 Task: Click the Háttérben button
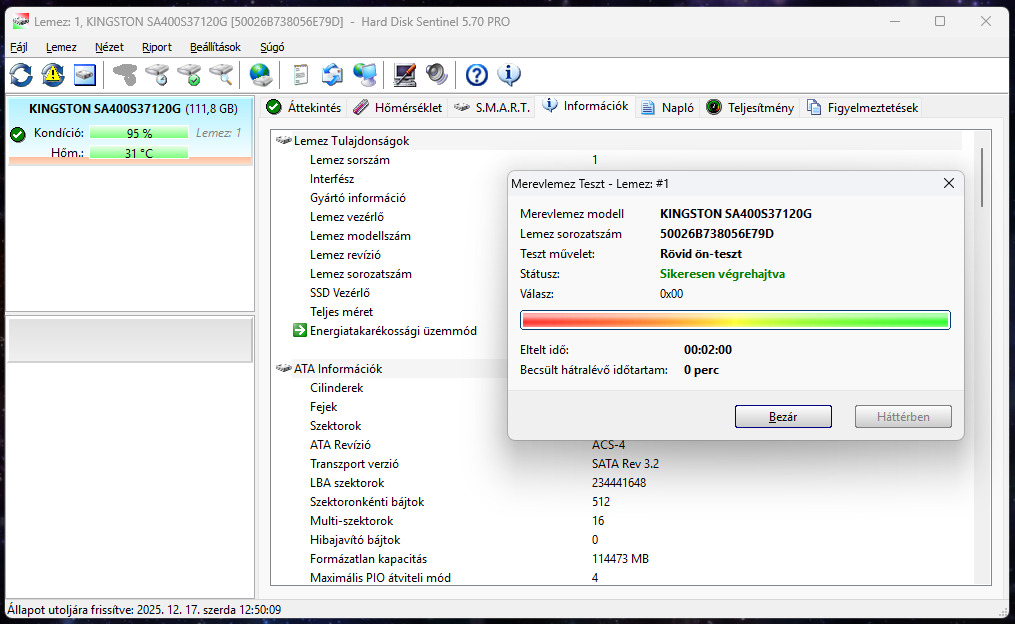(x=903, y=417)
